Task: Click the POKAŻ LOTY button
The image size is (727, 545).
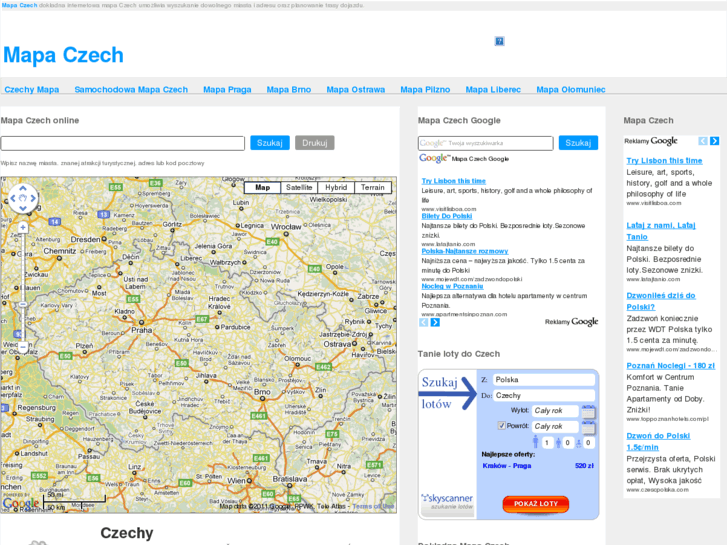Action: click(x=536, y=504)
